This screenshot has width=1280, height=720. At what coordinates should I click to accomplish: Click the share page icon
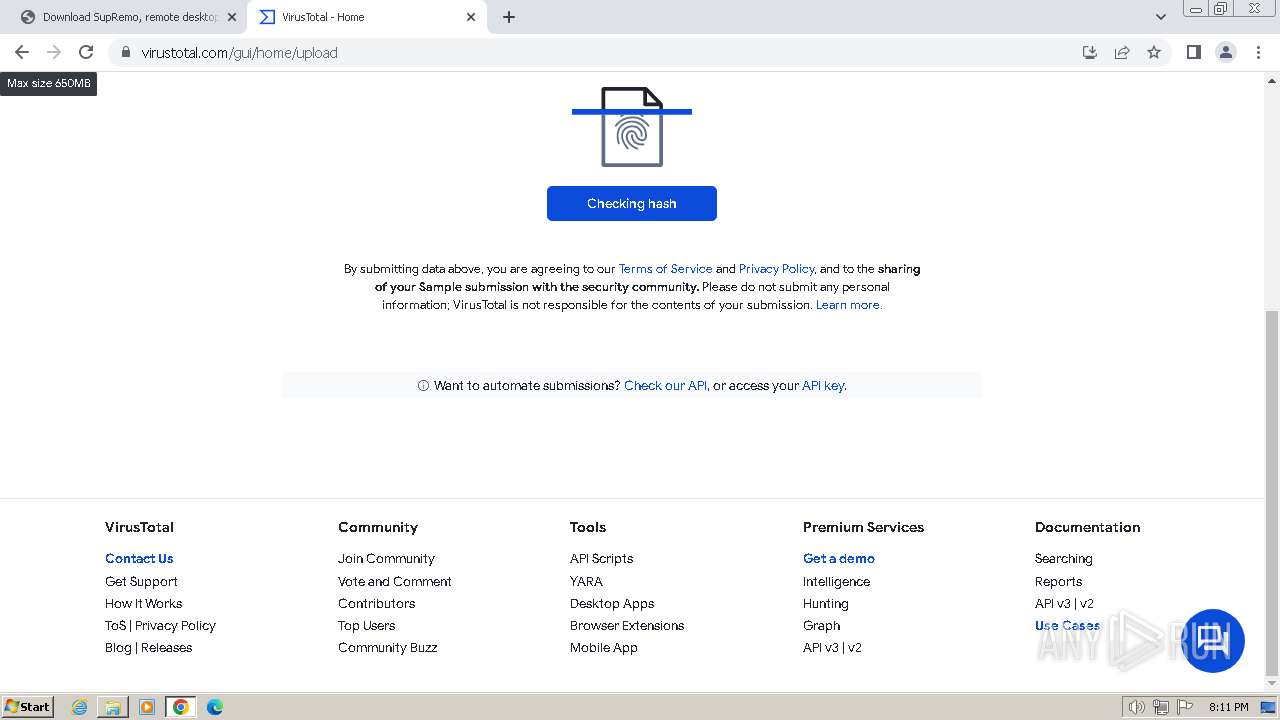[1122, 52]
